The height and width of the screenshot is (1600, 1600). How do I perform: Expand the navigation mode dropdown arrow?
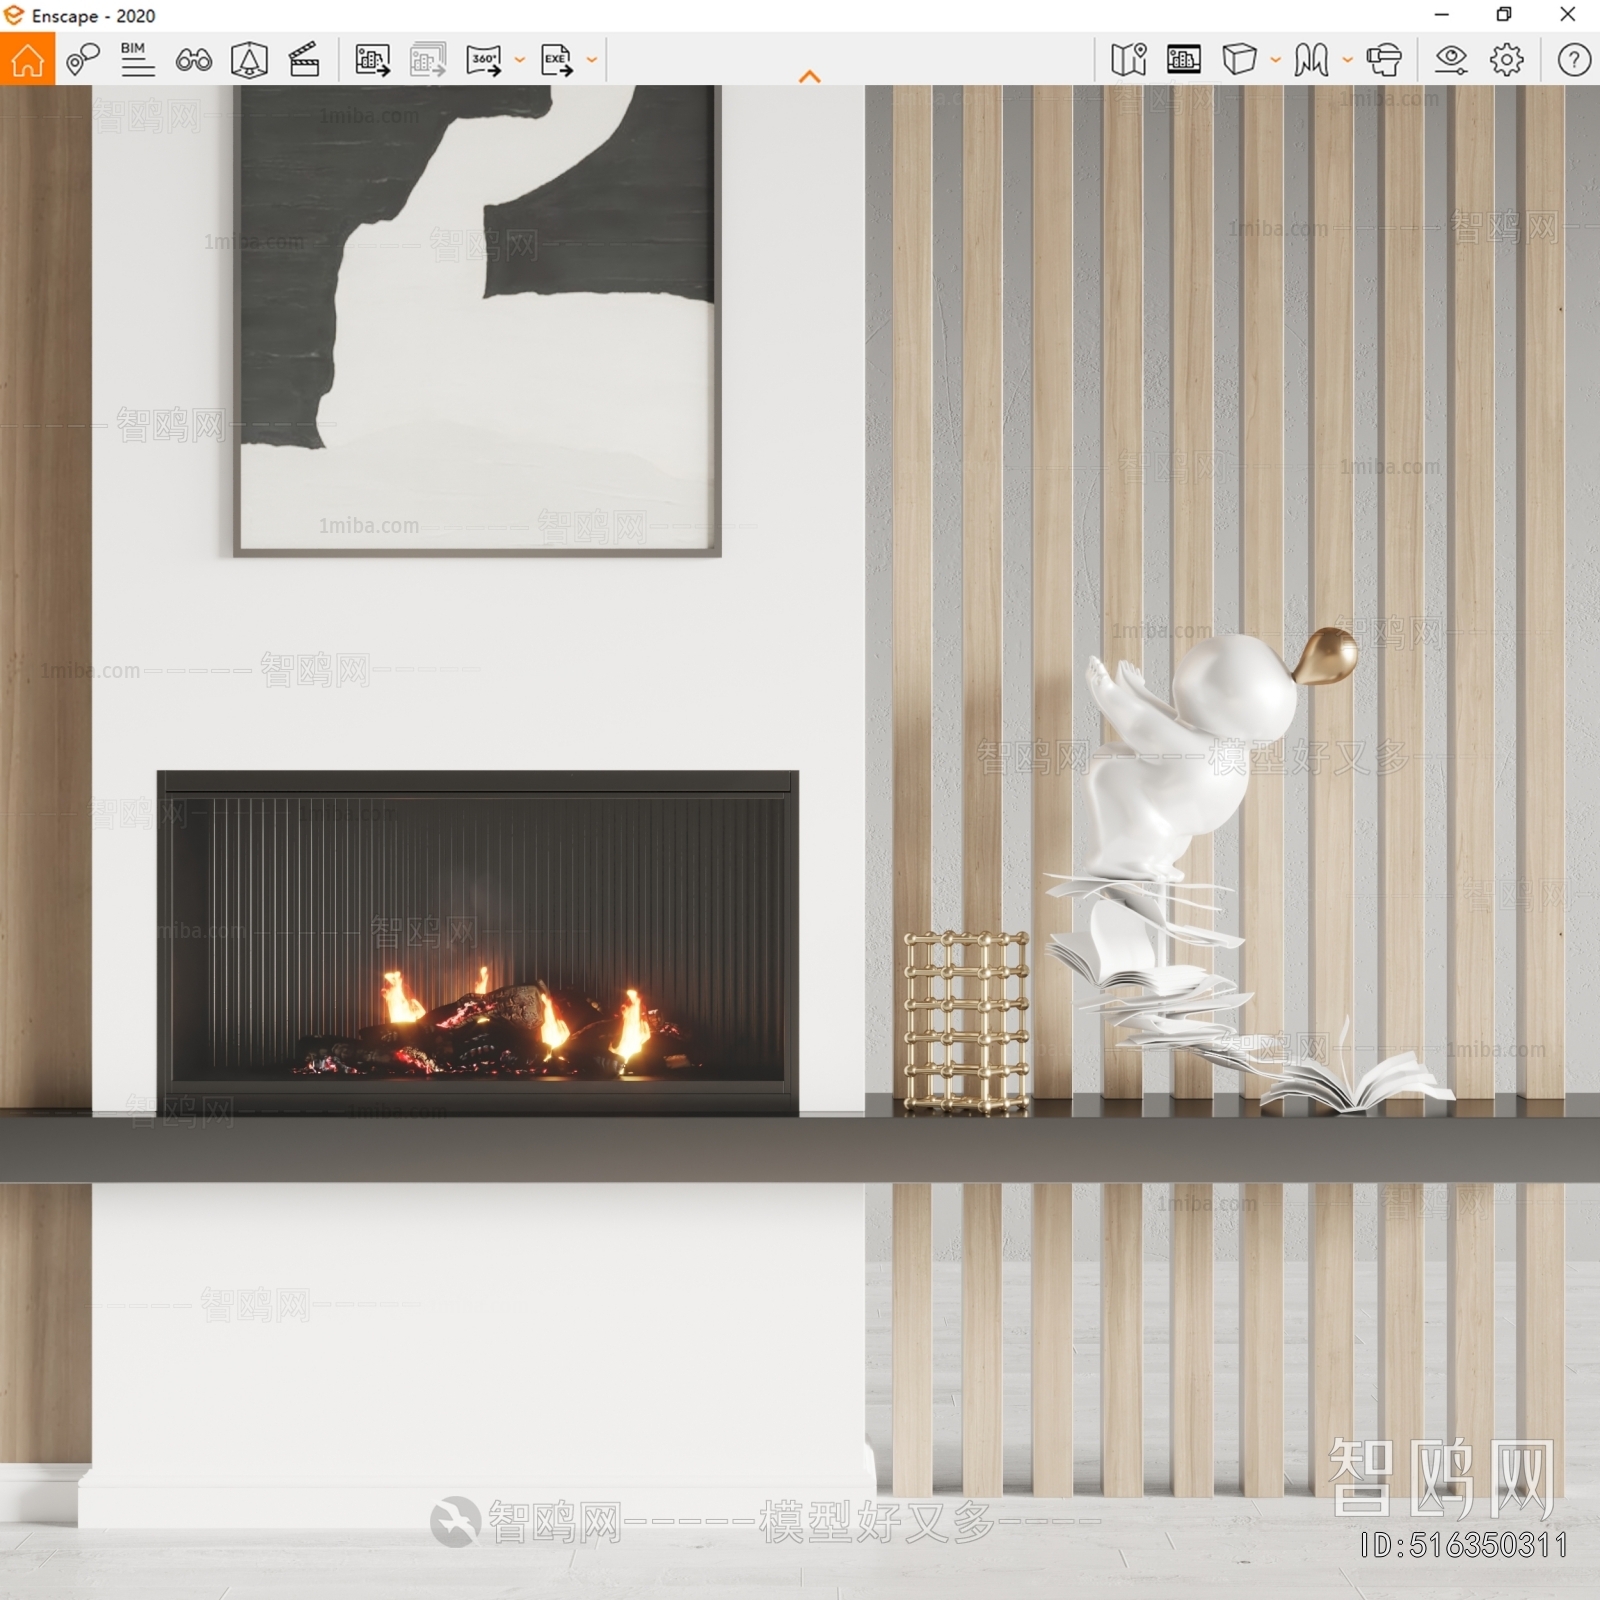(x=1347, y=60)
